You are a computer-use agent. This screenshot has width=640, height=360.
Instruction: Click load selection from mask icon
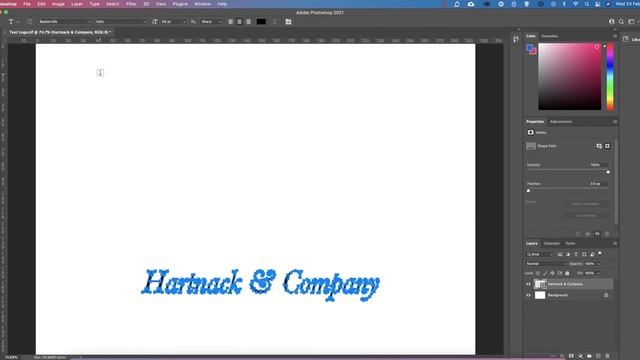578,234
